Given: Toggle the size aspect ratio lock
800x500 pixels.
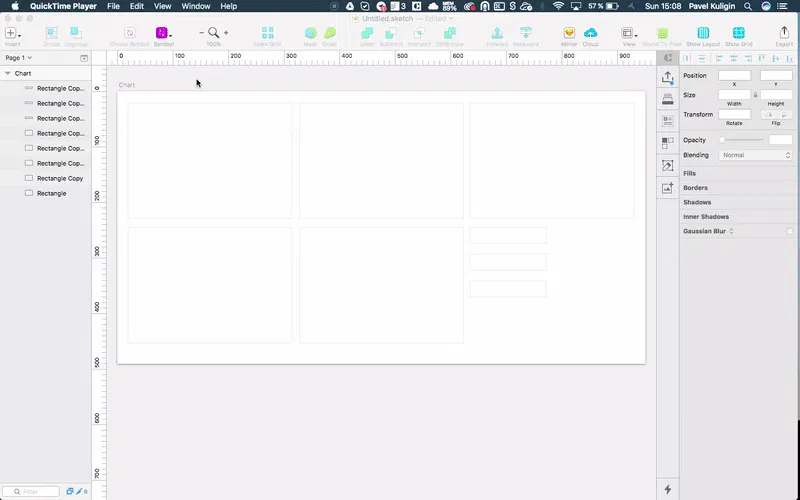Looking at the screenshot, I should pyautogui.click(x=756, y=95).
